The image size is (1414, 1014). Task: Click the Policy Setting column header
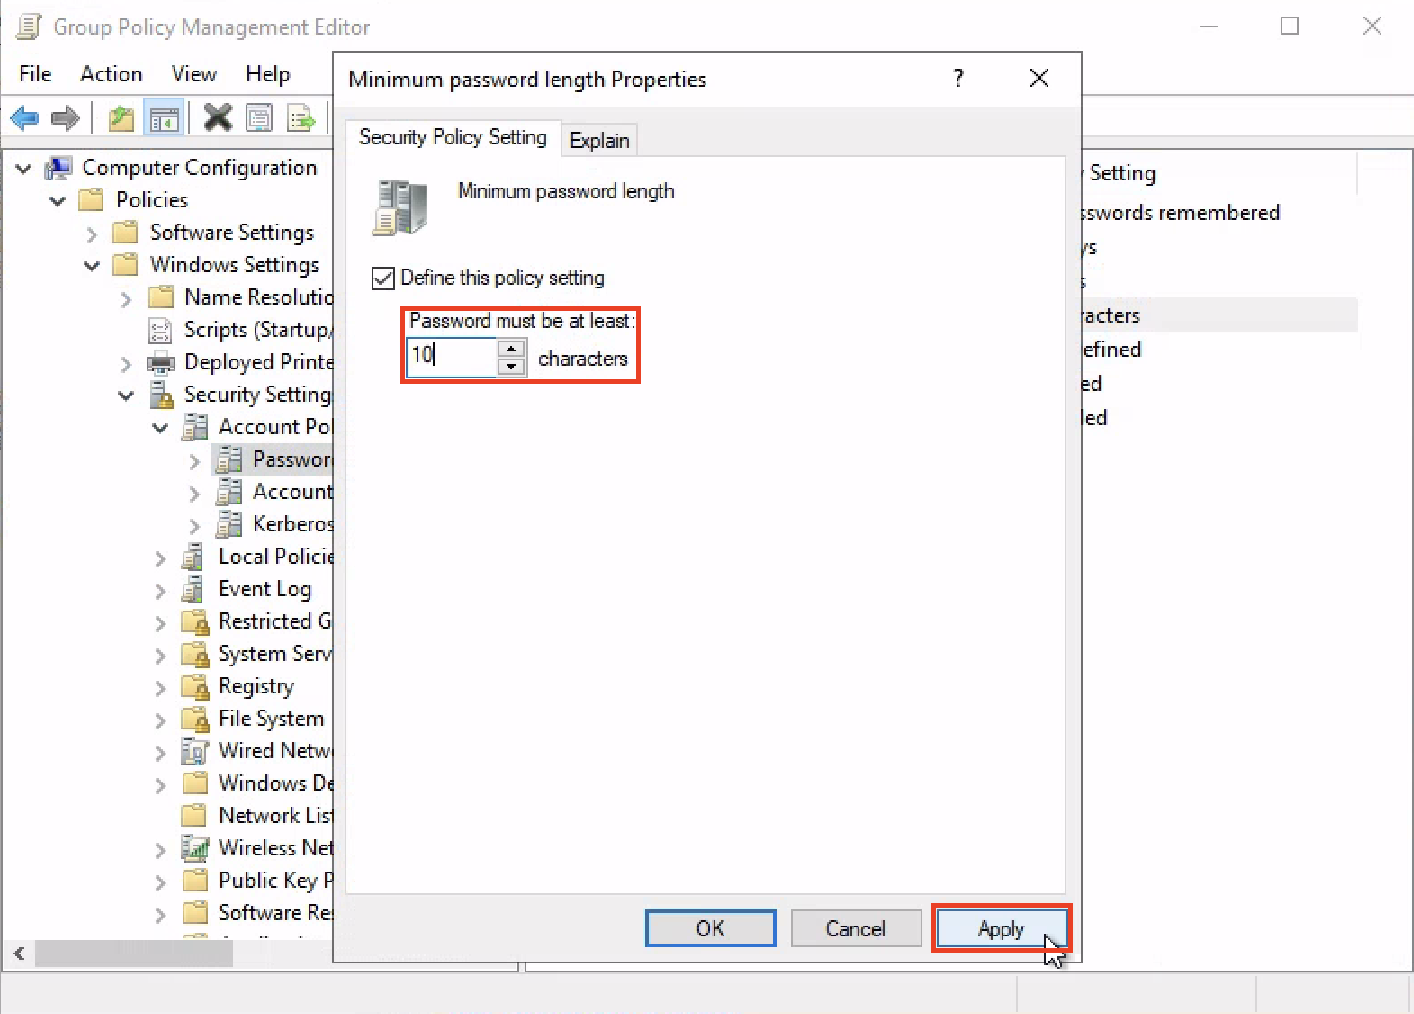[1219, 173]
